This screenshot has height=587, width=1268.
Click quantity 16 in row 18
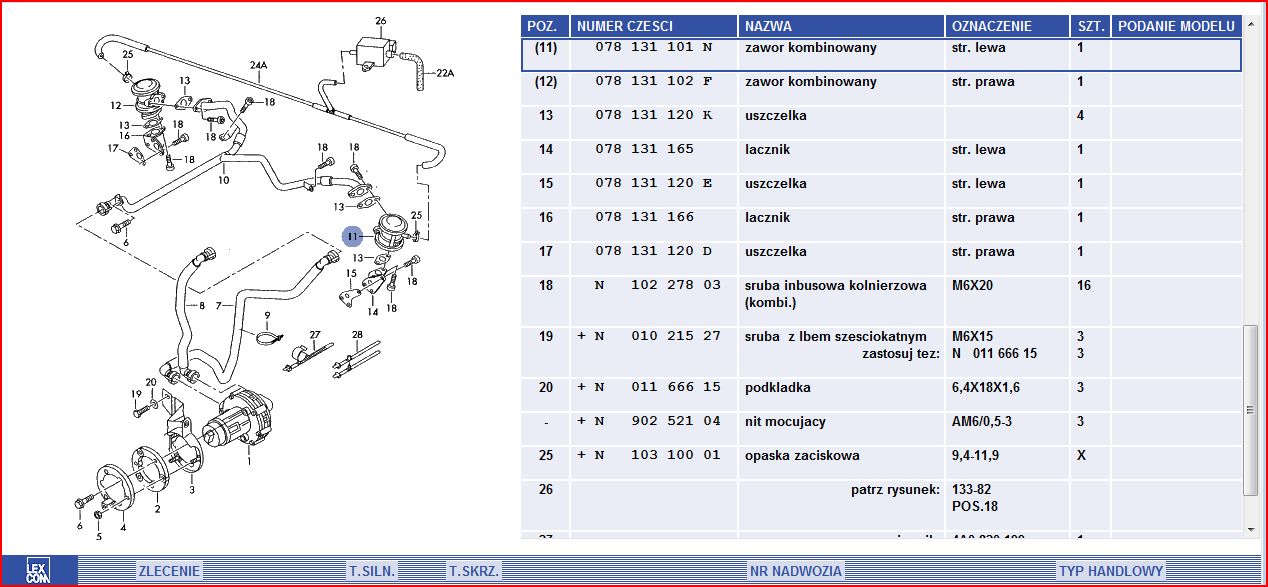[x=1084, y=285]
